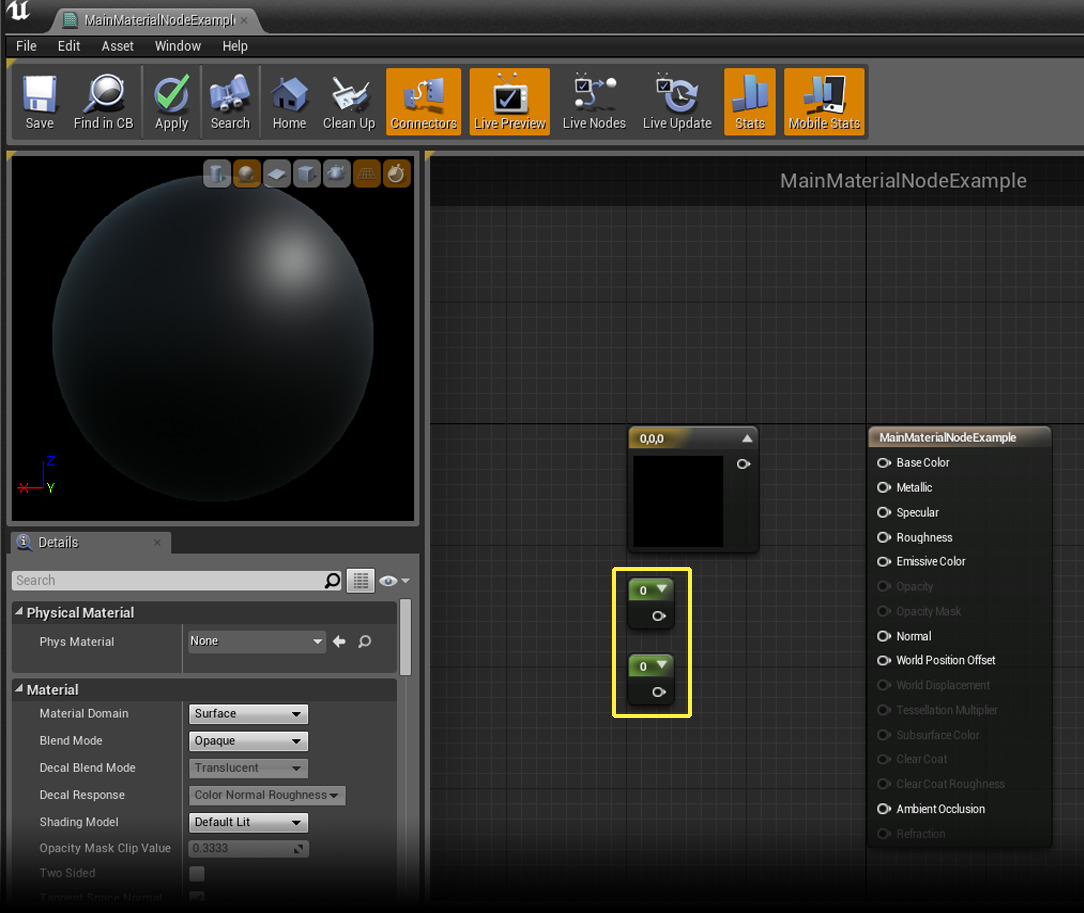Viewport: 1084px width, 913px height.
Task: Open the Stats panel
Action: (749, 101)
